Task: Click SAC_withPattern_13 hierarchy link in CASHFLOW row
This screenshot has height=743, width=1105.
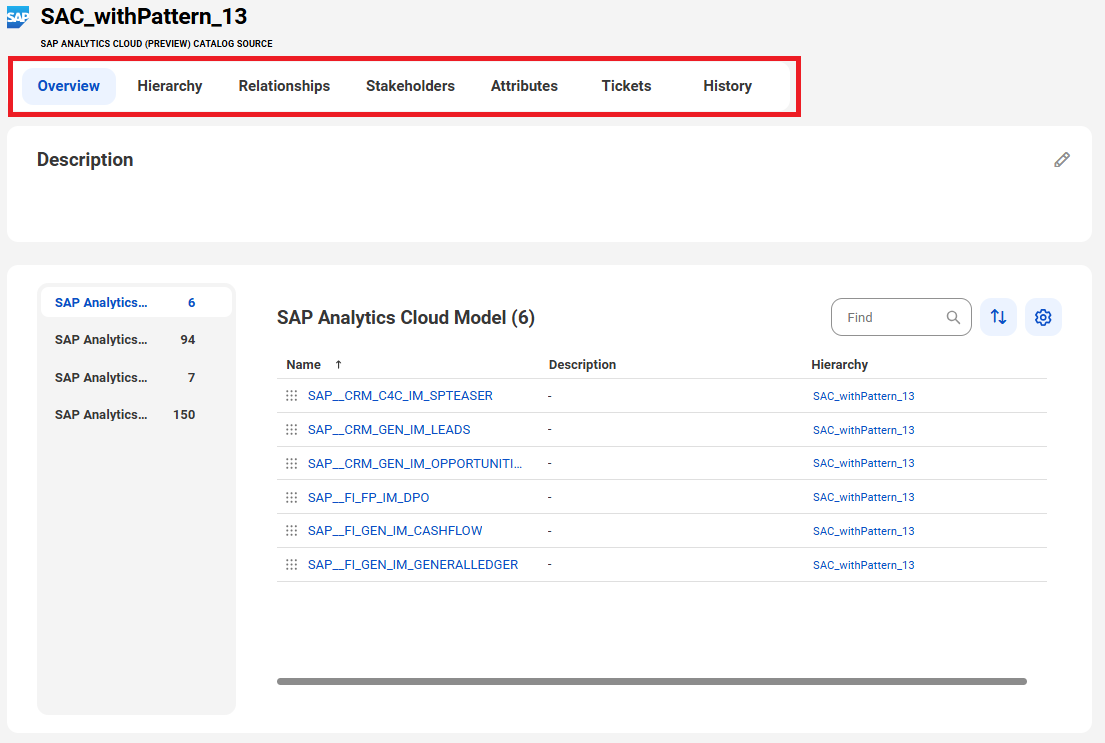Action: pyautogui.click(x=863, y=531)
